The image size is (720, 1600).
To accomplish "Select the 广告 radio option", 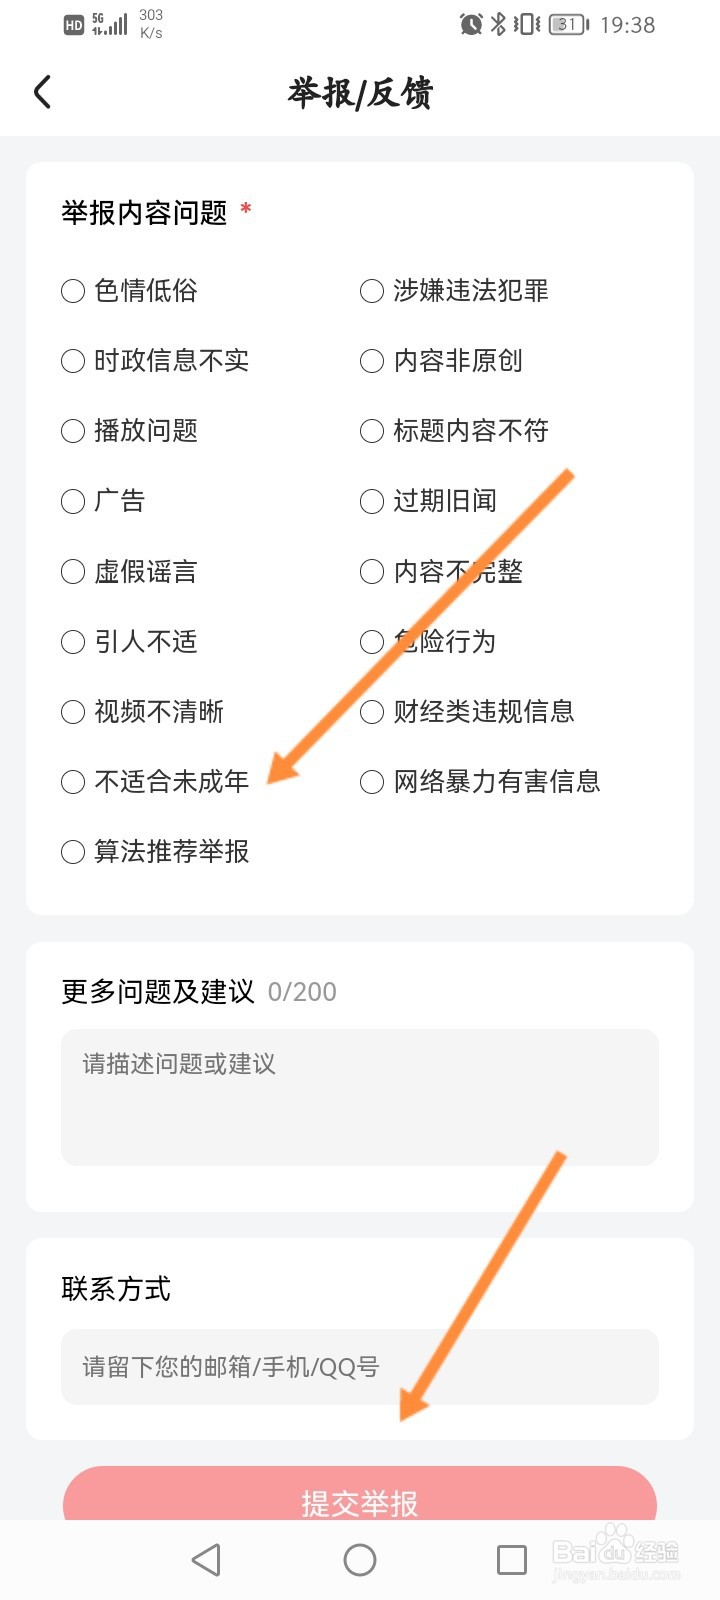I will 103,501.
